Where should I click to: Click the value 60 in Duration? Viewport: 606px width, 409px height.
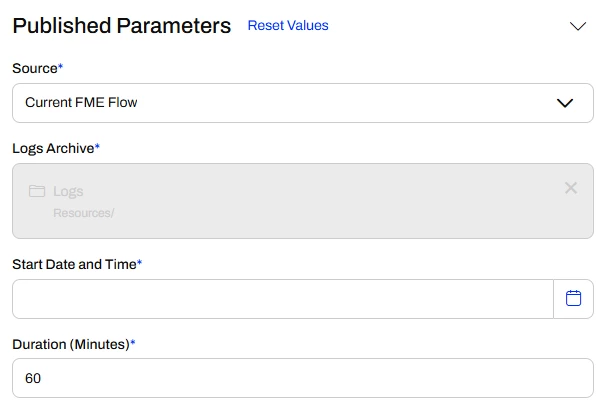pos(33,379)
